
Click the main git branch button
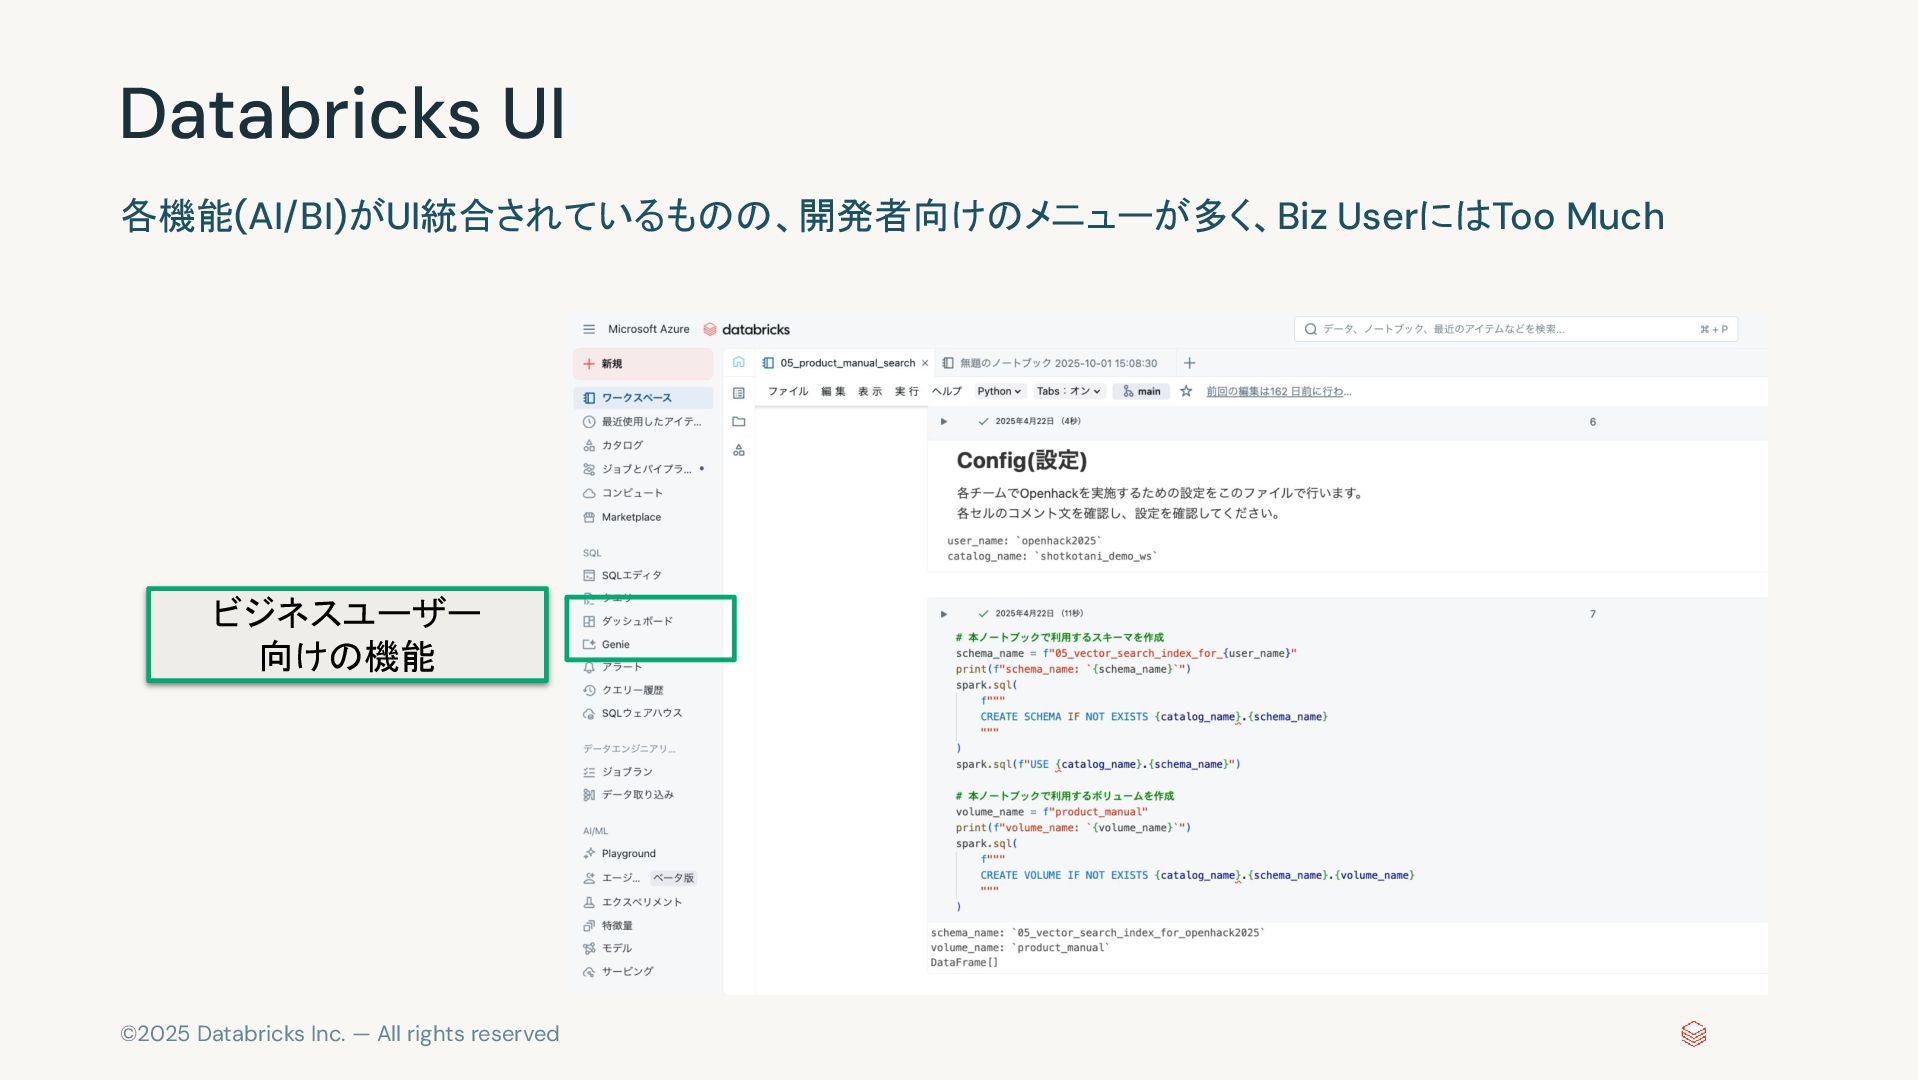click(x=1141, y=391)
